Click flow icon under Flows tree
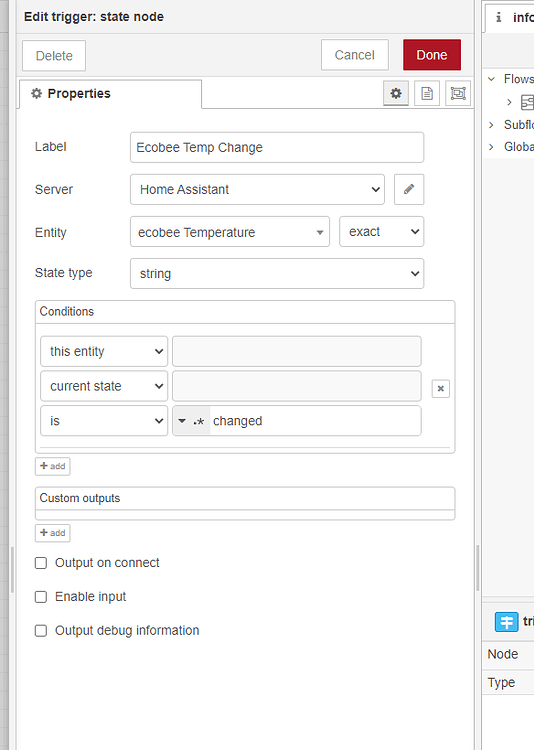534x750 pixels. 527,102
